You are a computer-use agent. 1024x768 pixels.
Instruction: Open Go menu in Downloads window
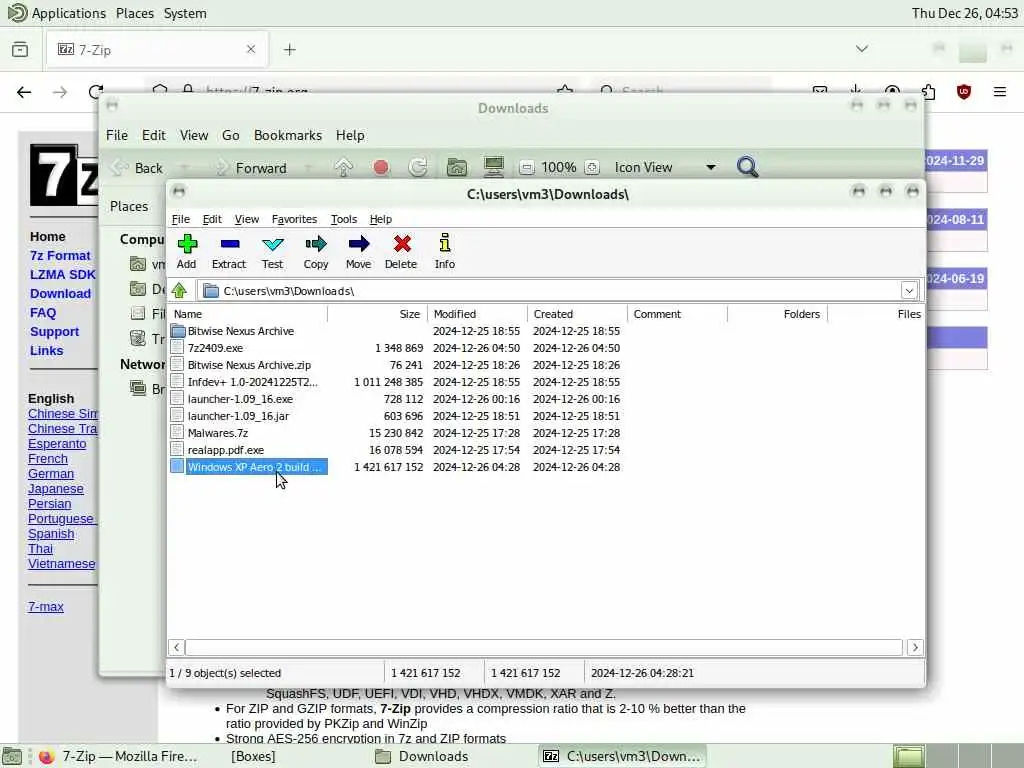pyautogui.click(x=231, y=135)
